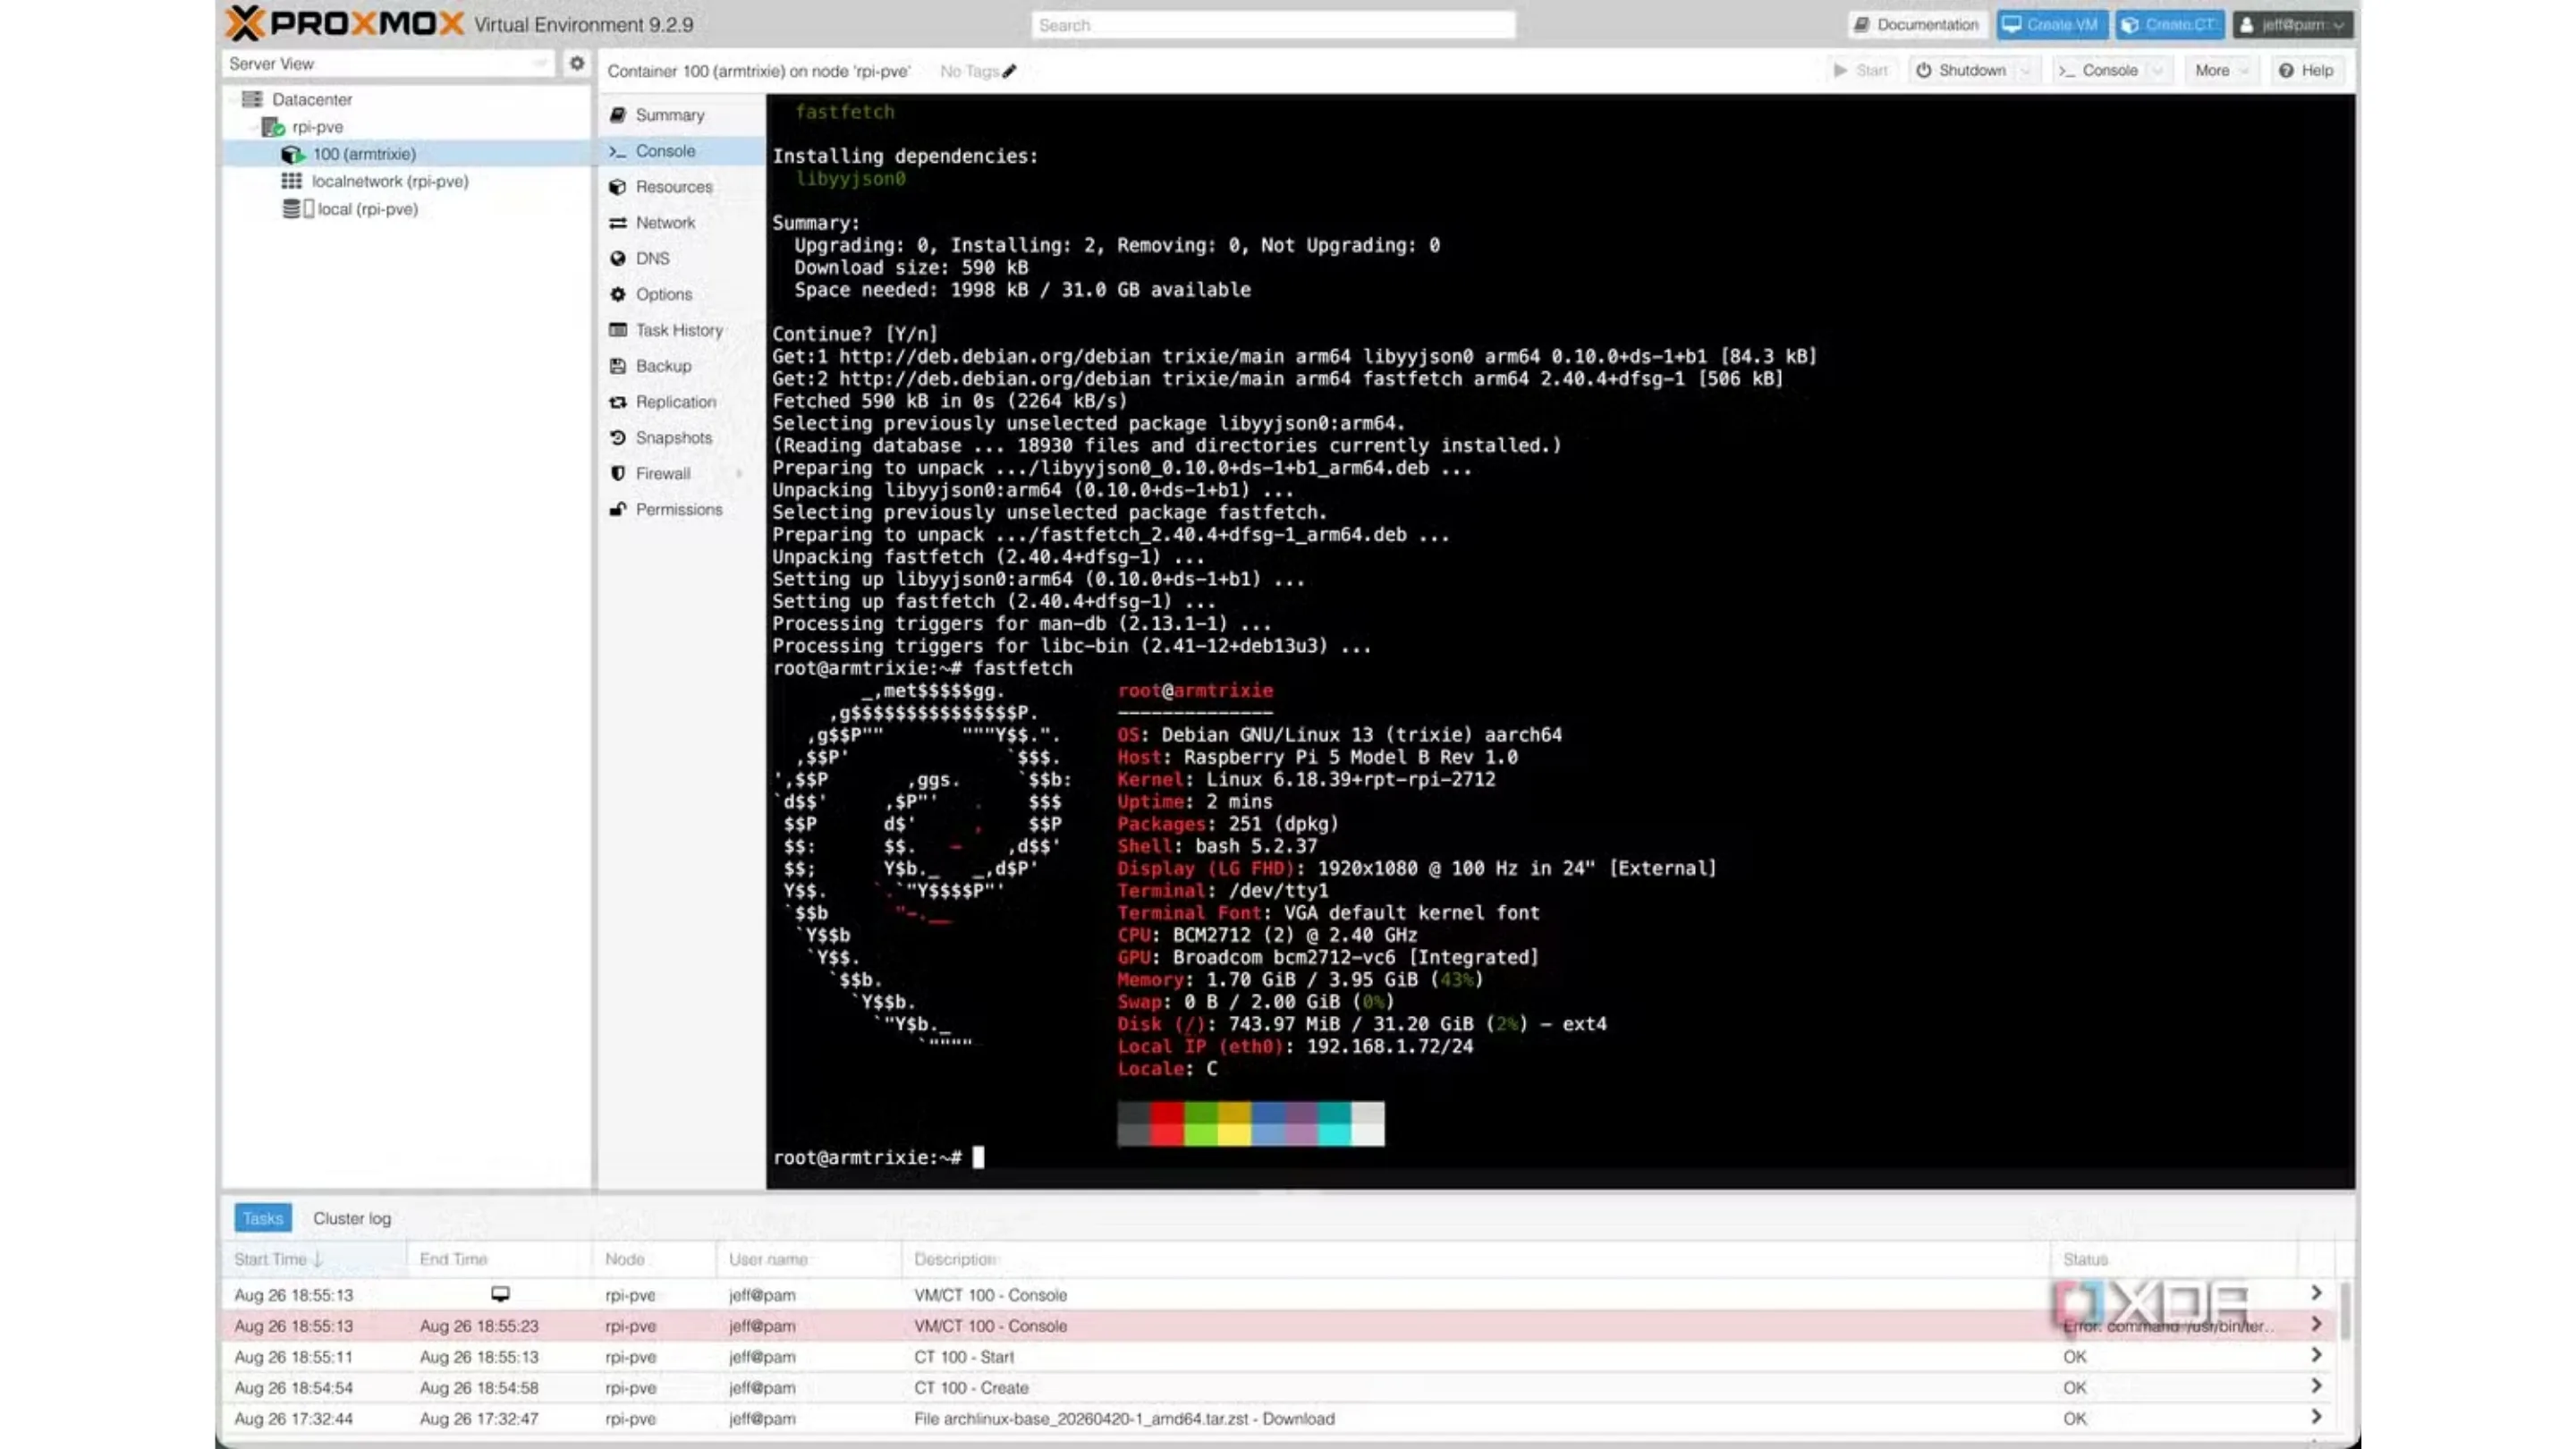Click the Create CT button

click(2169, 25)
